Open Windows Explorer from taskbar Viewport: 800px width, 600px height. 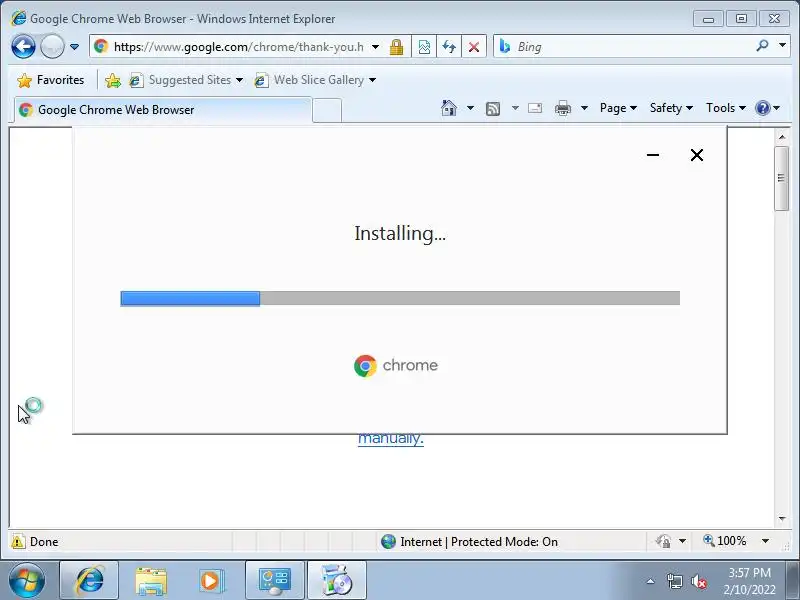pyautogui.click(x=151, y=581)
